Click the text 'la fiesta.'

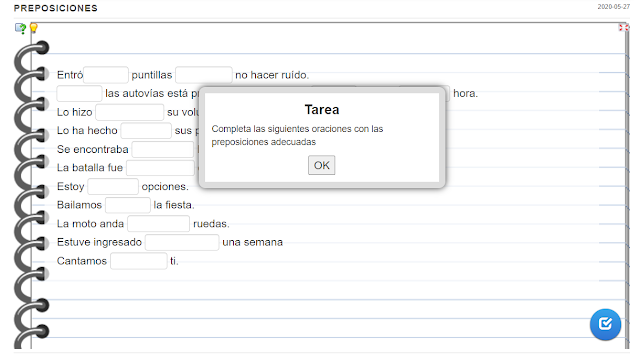(x=174, y=205)
